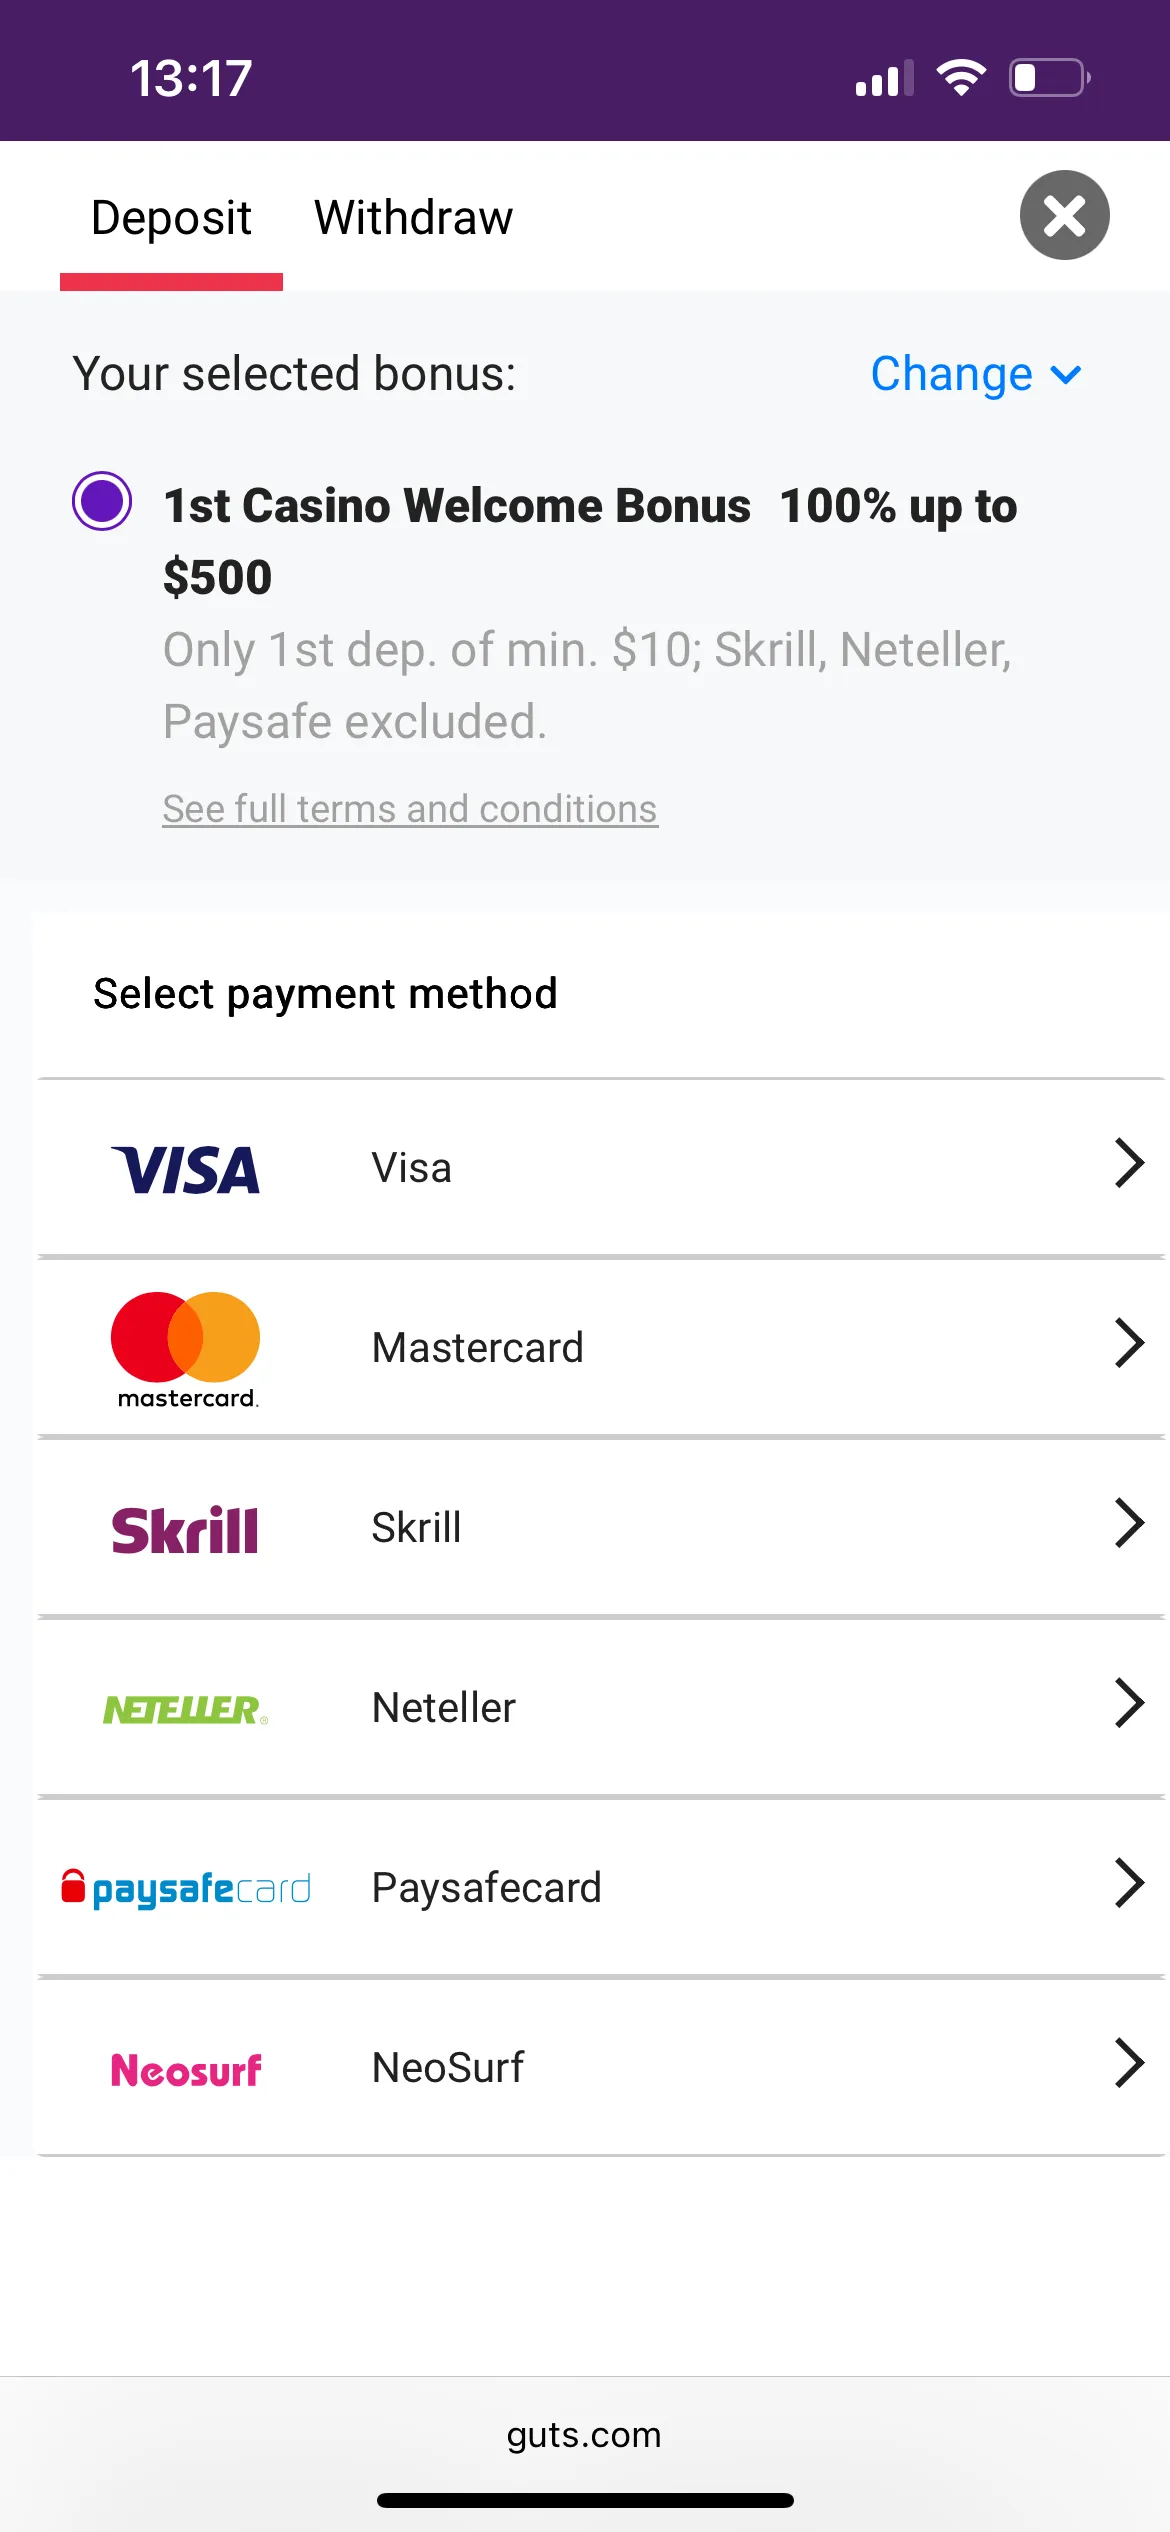The width and height of the screenshot is (1170, 2532).
Task: Tap the battery status icon
Action: click(x=1049, y=78)
